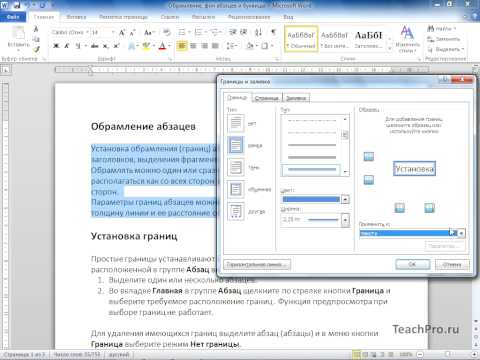Screen dimensions: 480x360
Task: Toggle bottom border button in preview
Action: (x=369, y=180)
